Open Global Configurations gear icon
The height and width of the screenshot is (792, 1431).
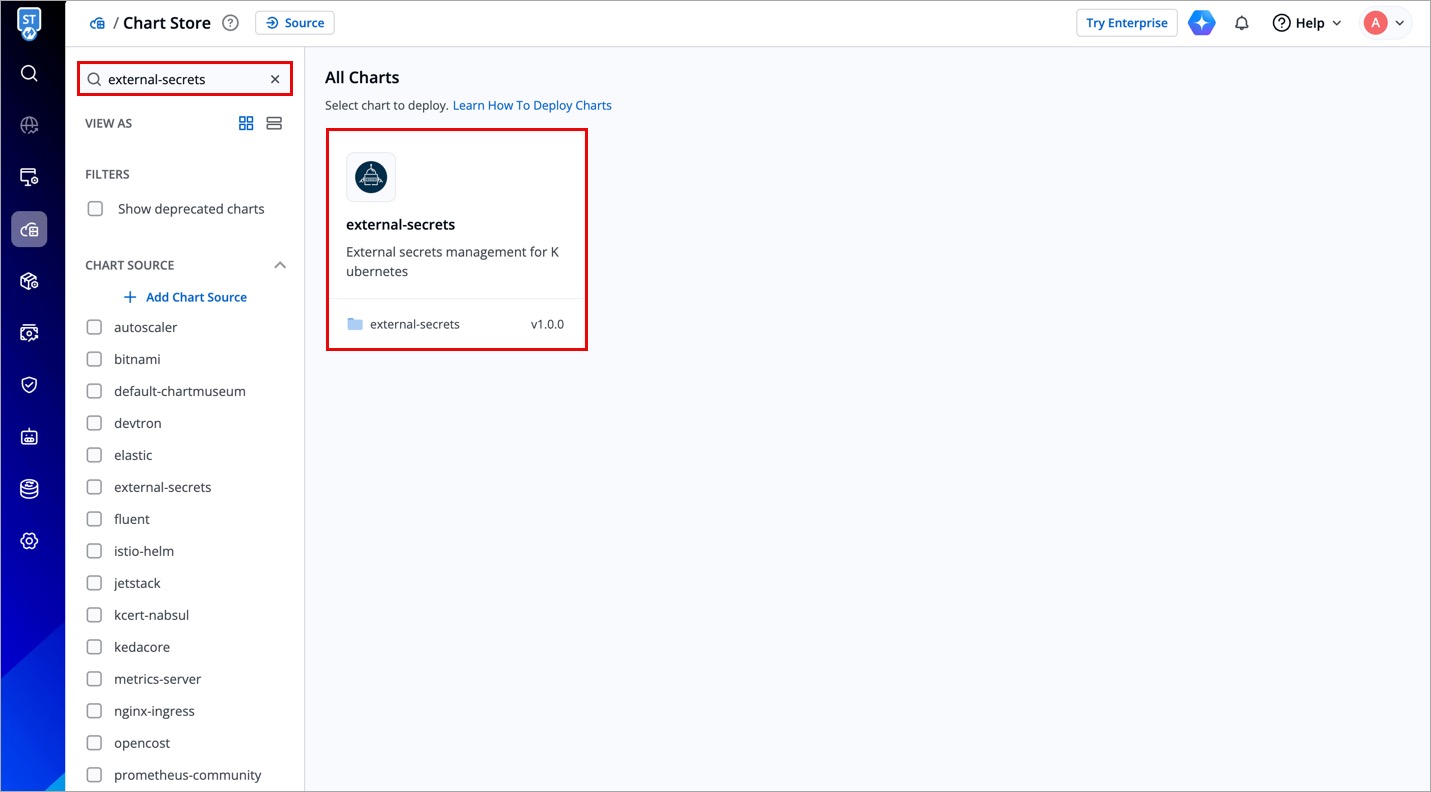[29, 541]
